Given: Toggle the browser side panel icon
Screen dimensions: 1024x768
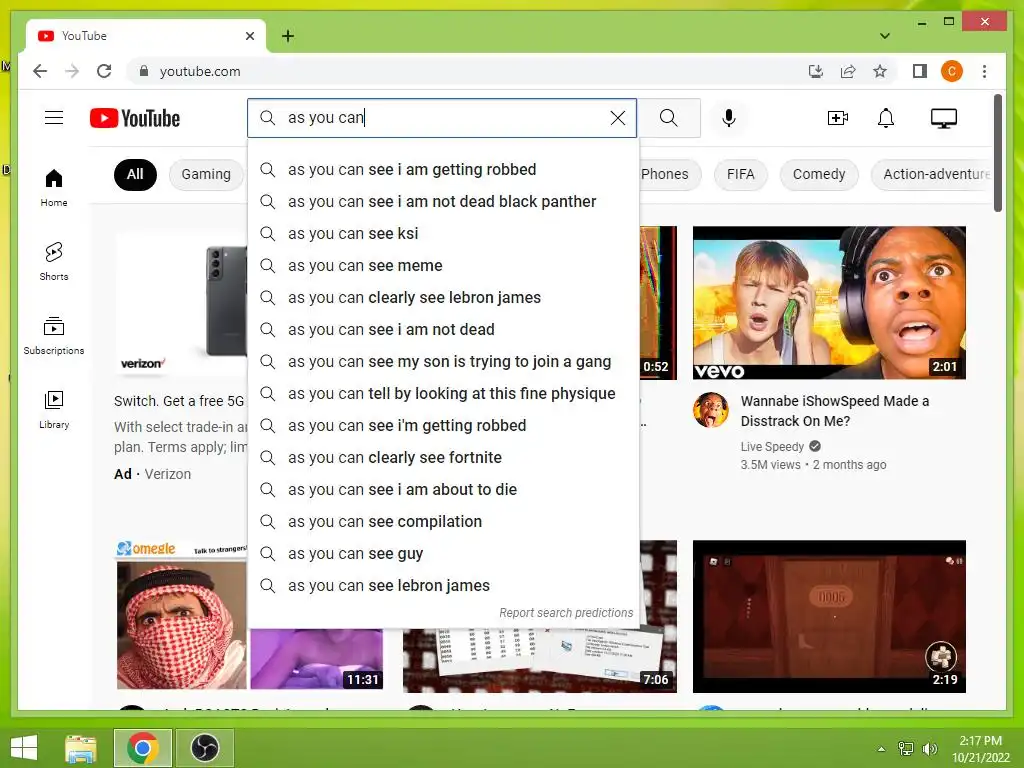Looking at the screenshot, I should [920, 71].
